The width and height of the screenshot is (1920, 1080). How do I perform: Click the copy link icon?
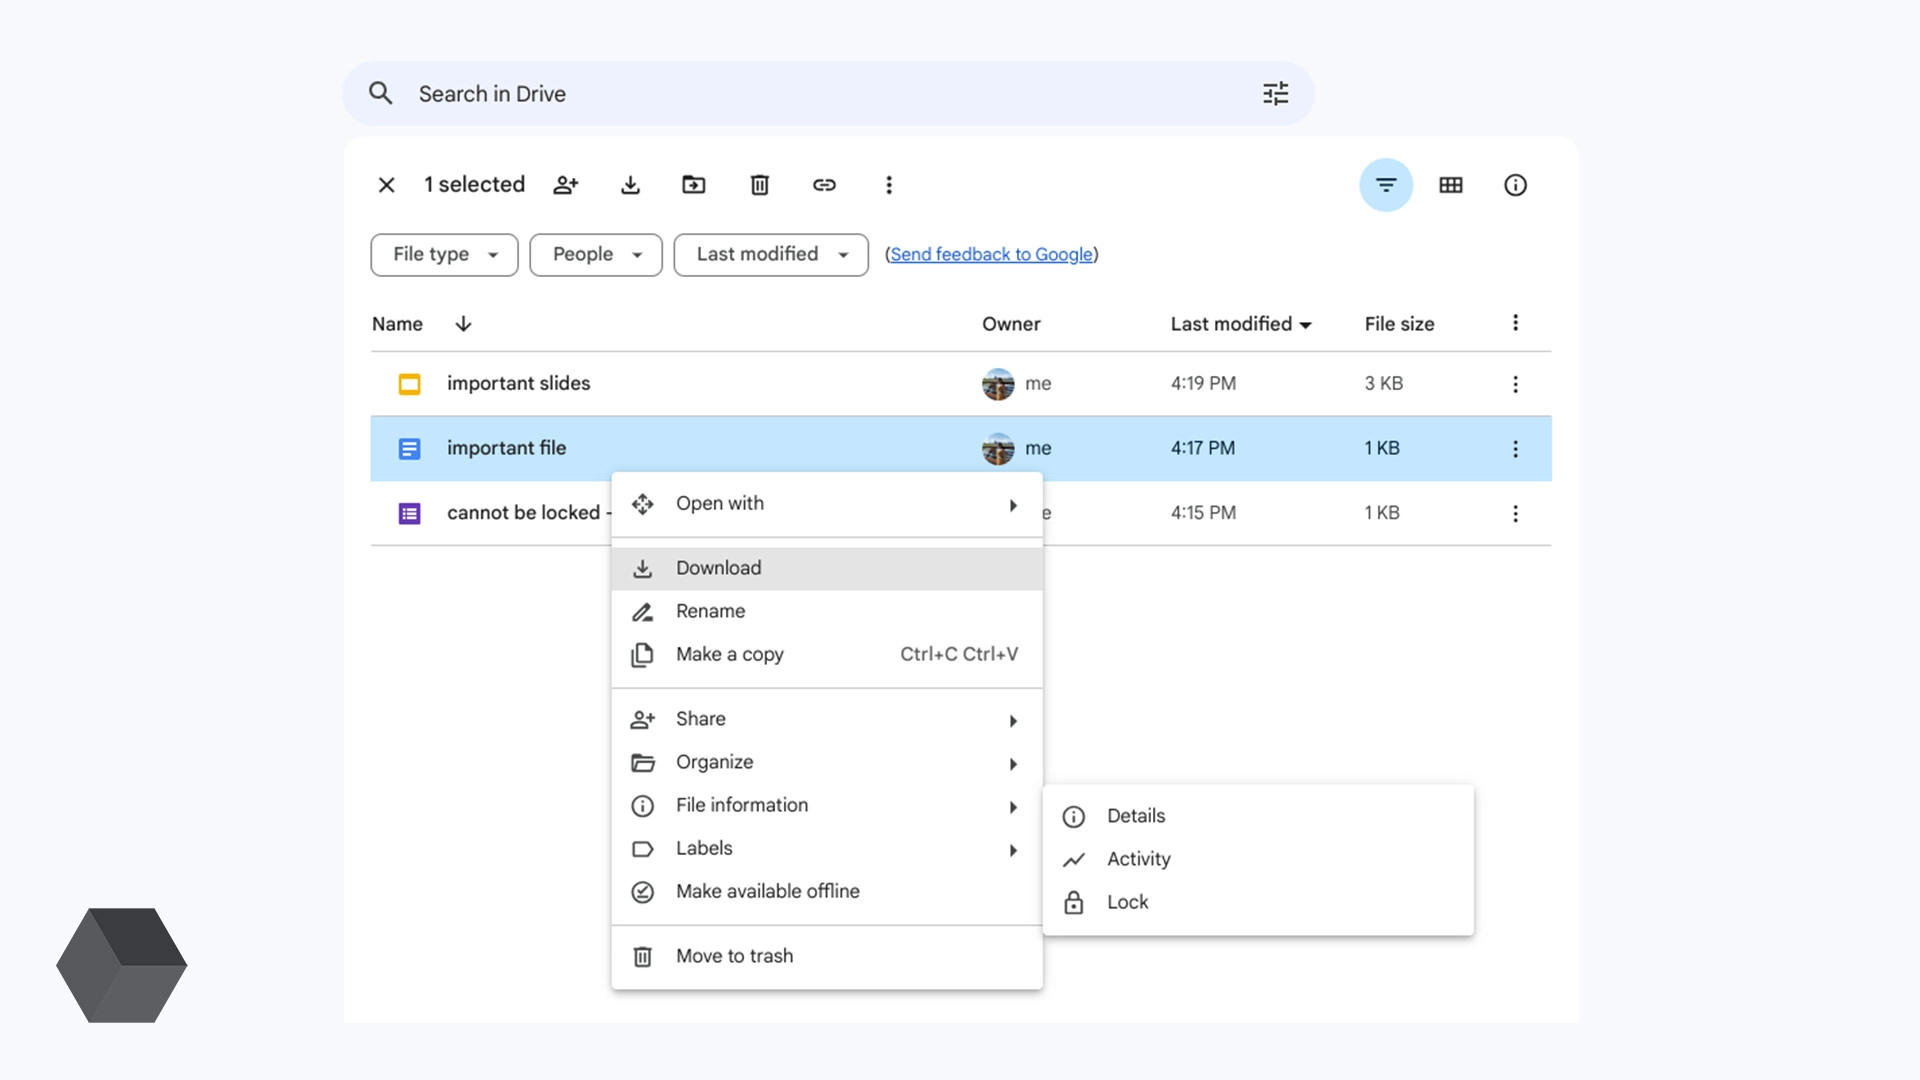824,185
